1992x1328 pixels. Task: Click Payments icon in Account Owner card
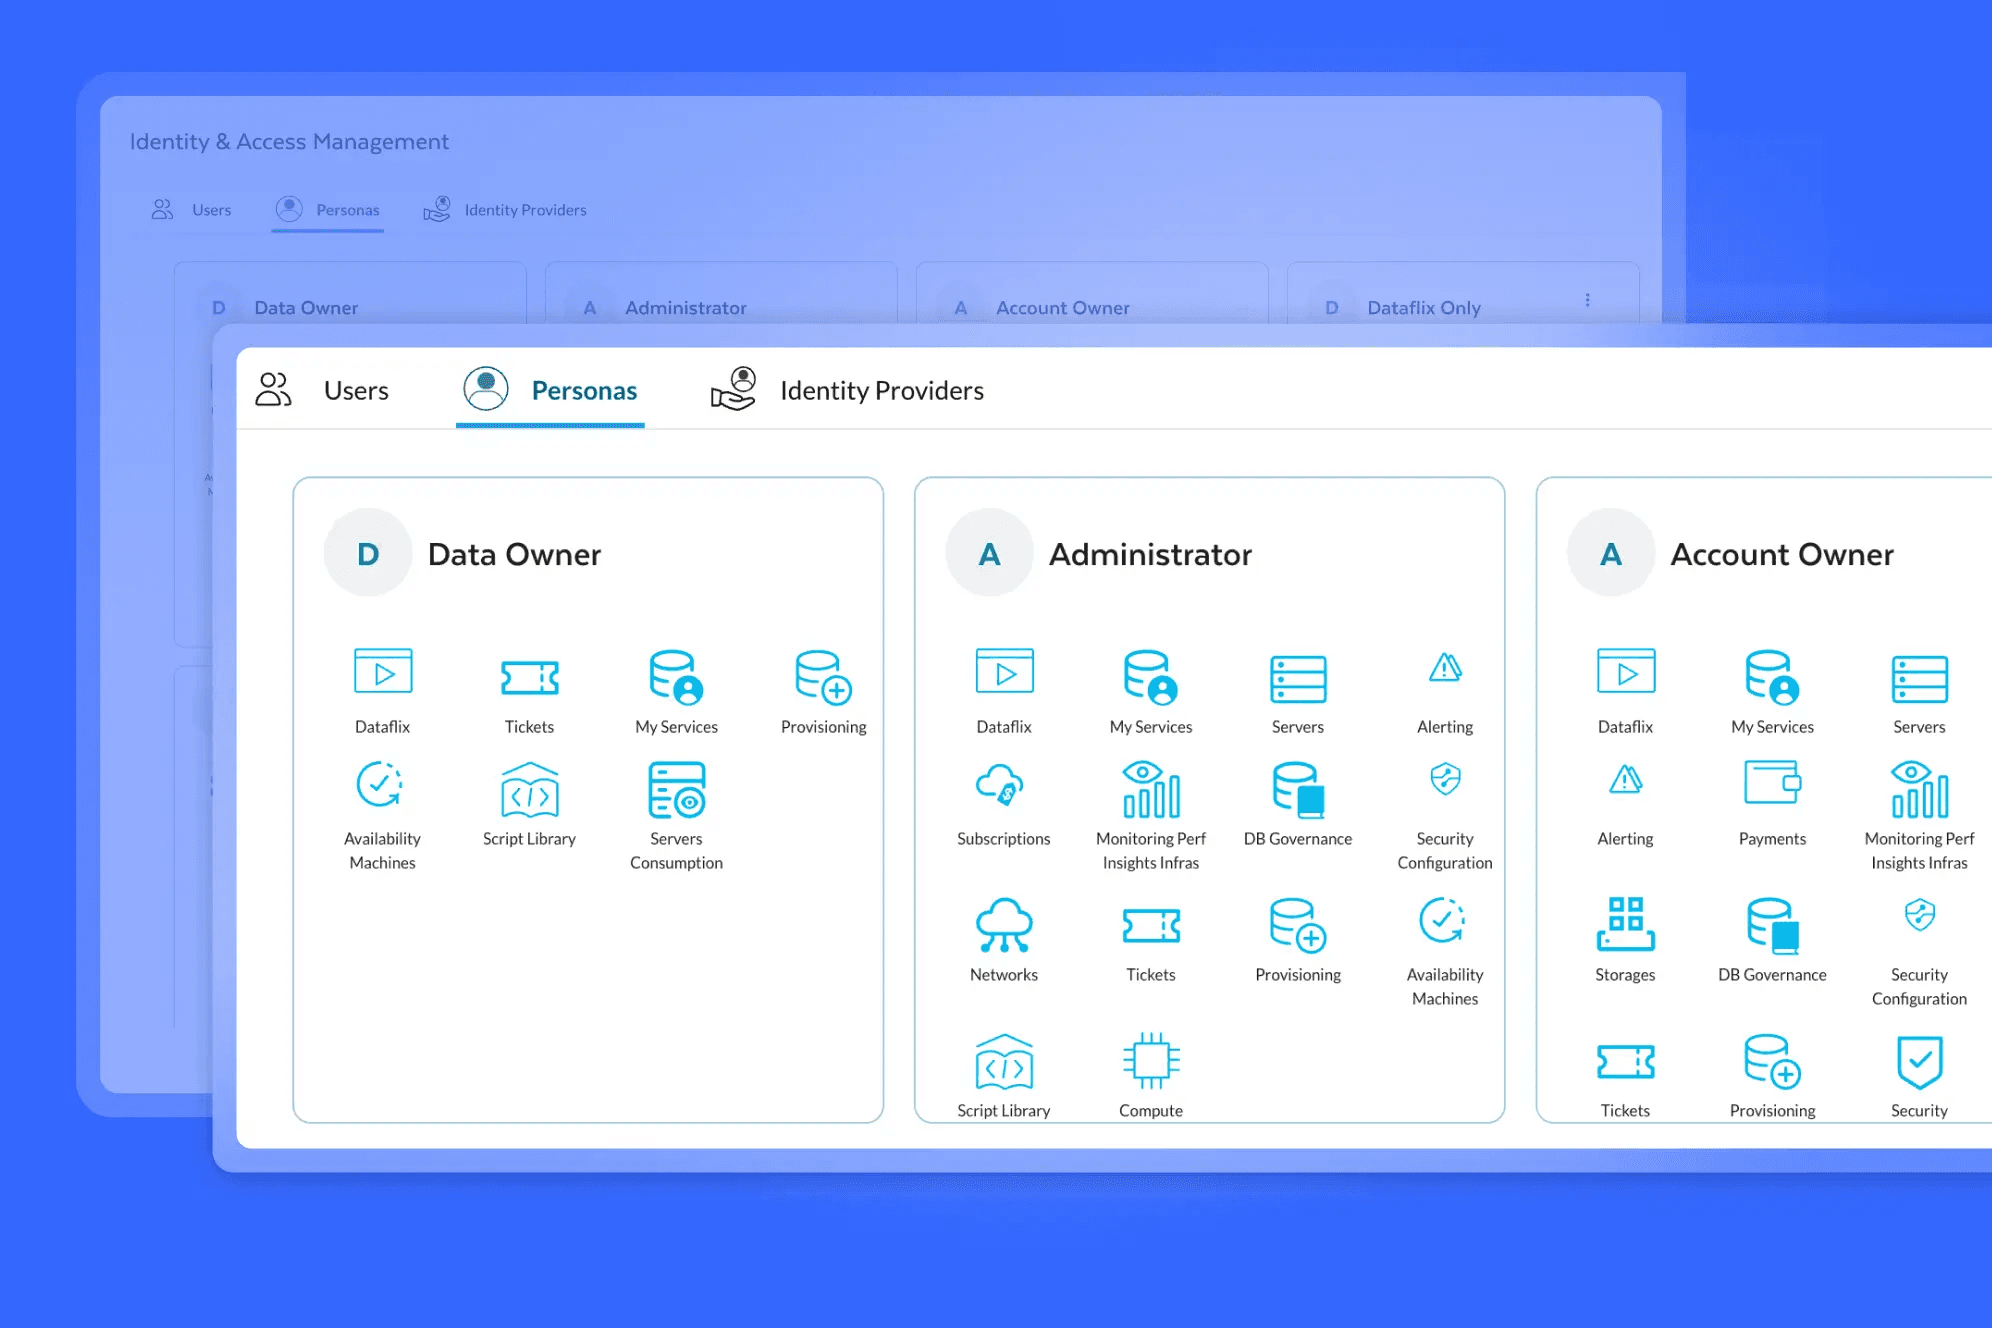pos(1772,783)
